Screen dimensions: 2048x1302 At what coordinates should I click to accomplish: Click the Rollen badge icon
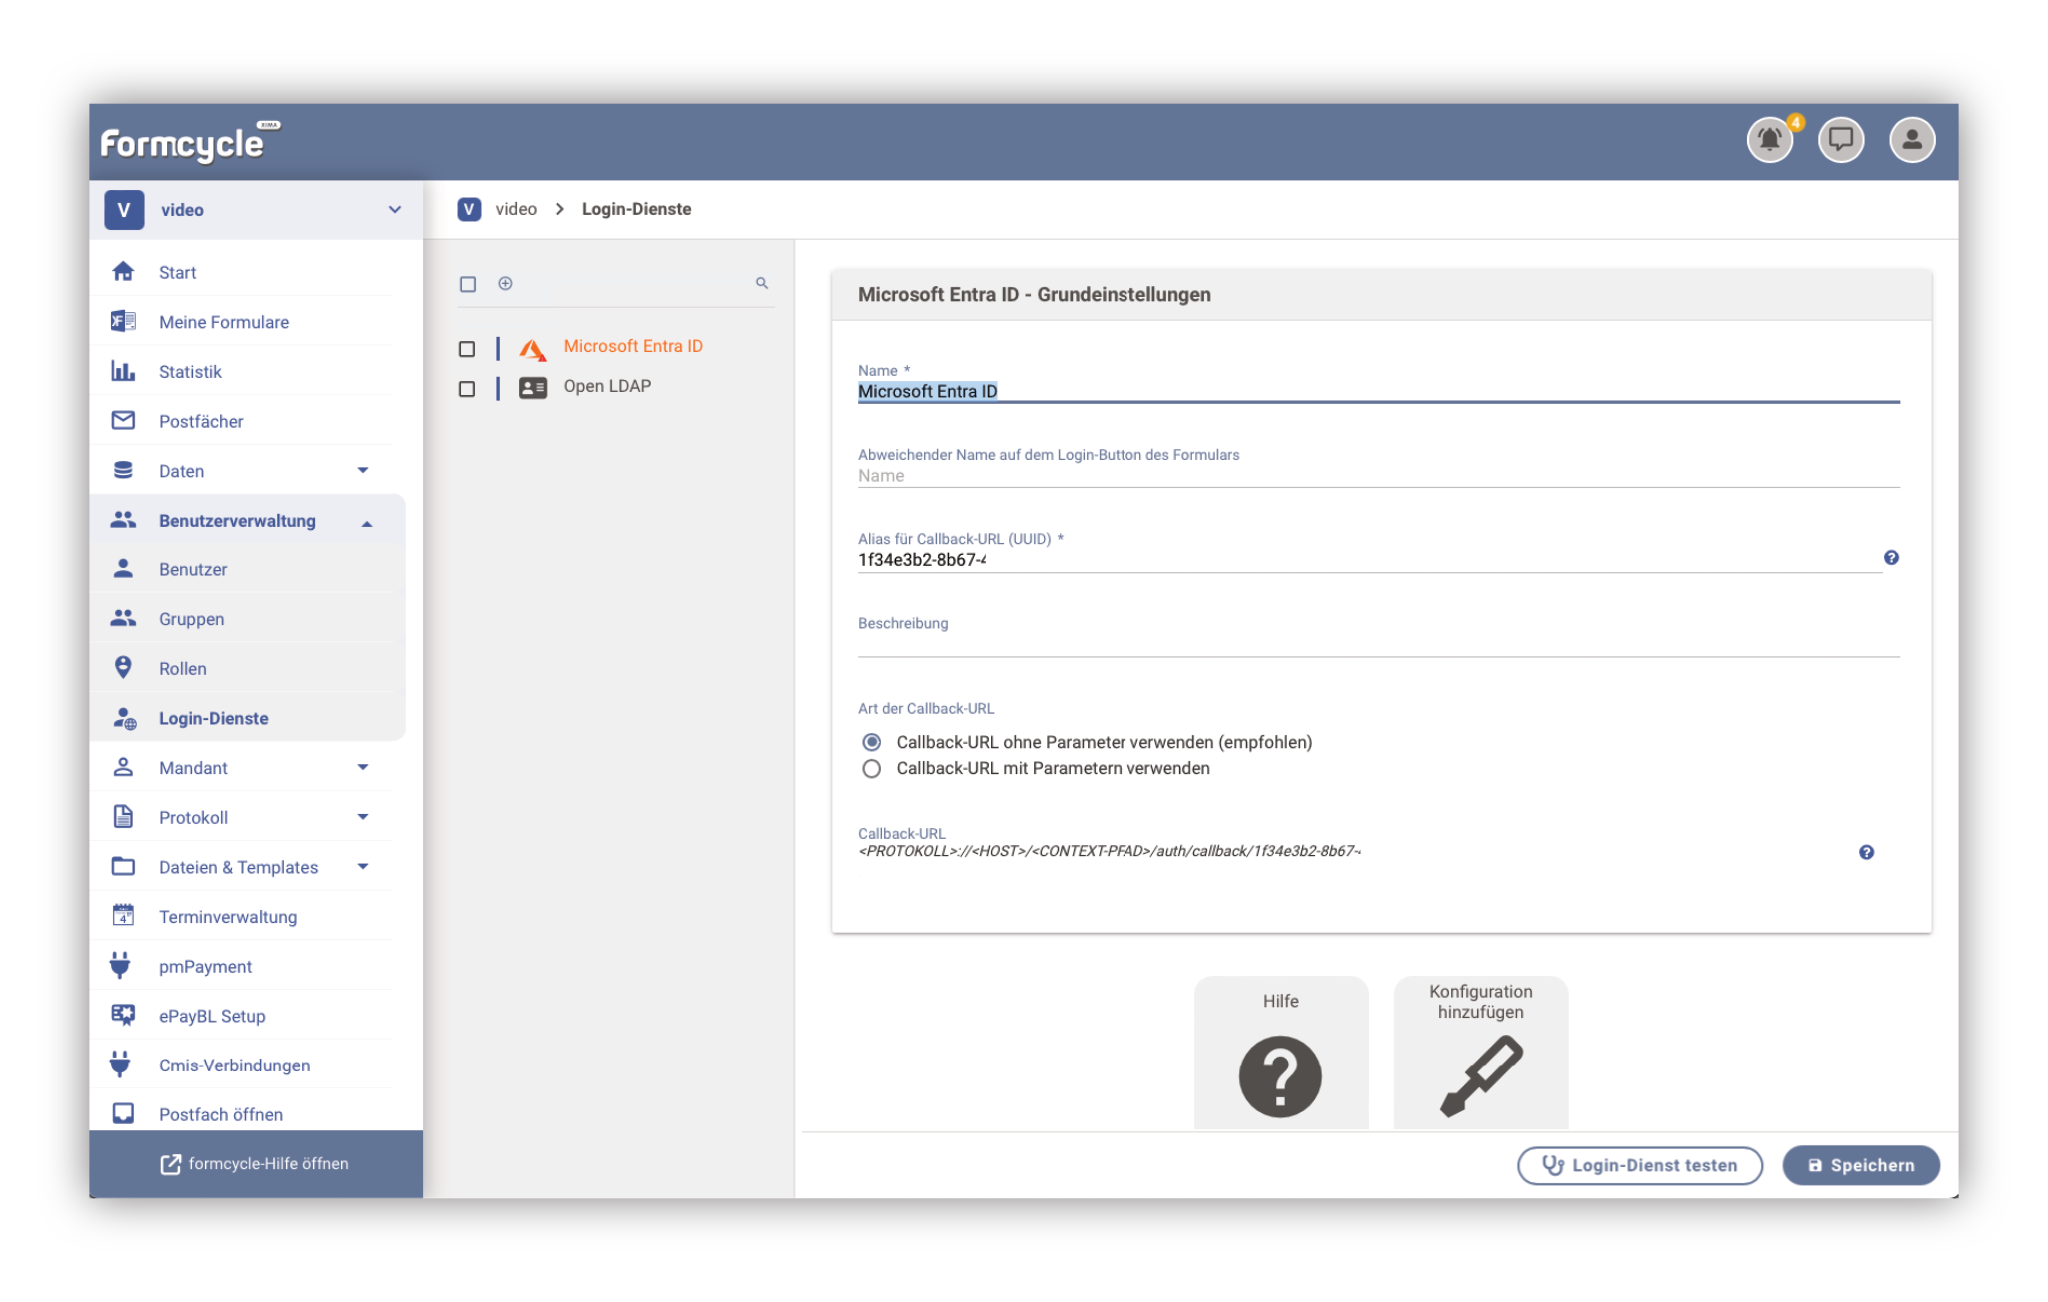tap(123, 668)
